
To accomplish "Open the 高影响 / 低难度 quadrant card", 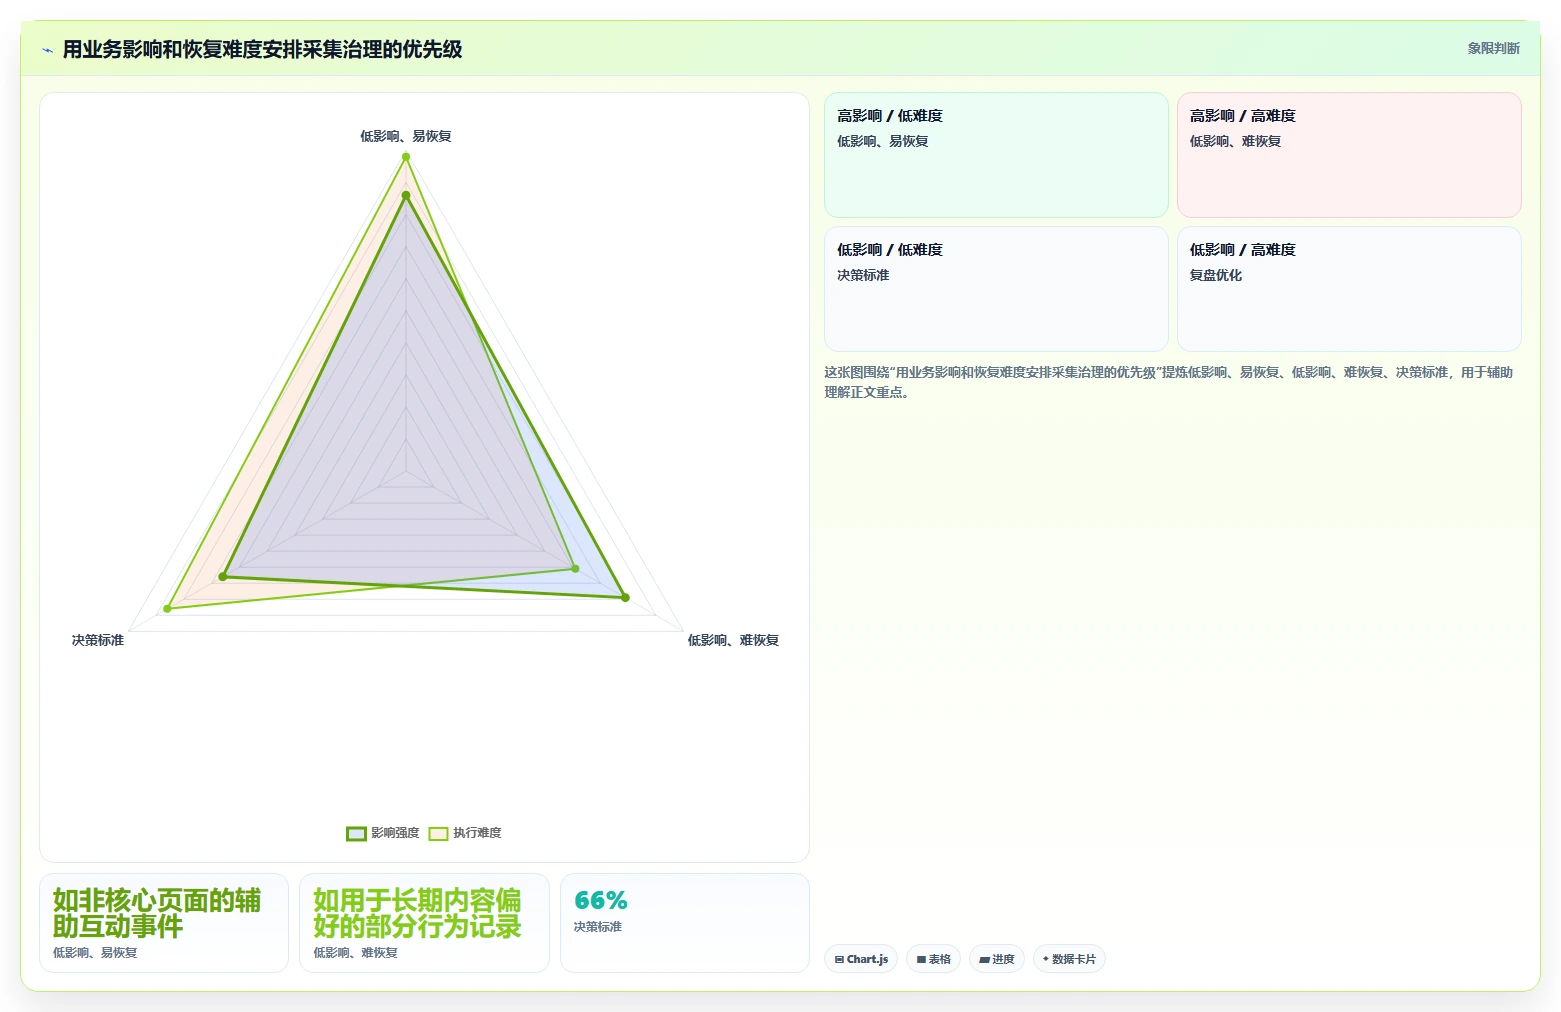I will click(996, 155).
